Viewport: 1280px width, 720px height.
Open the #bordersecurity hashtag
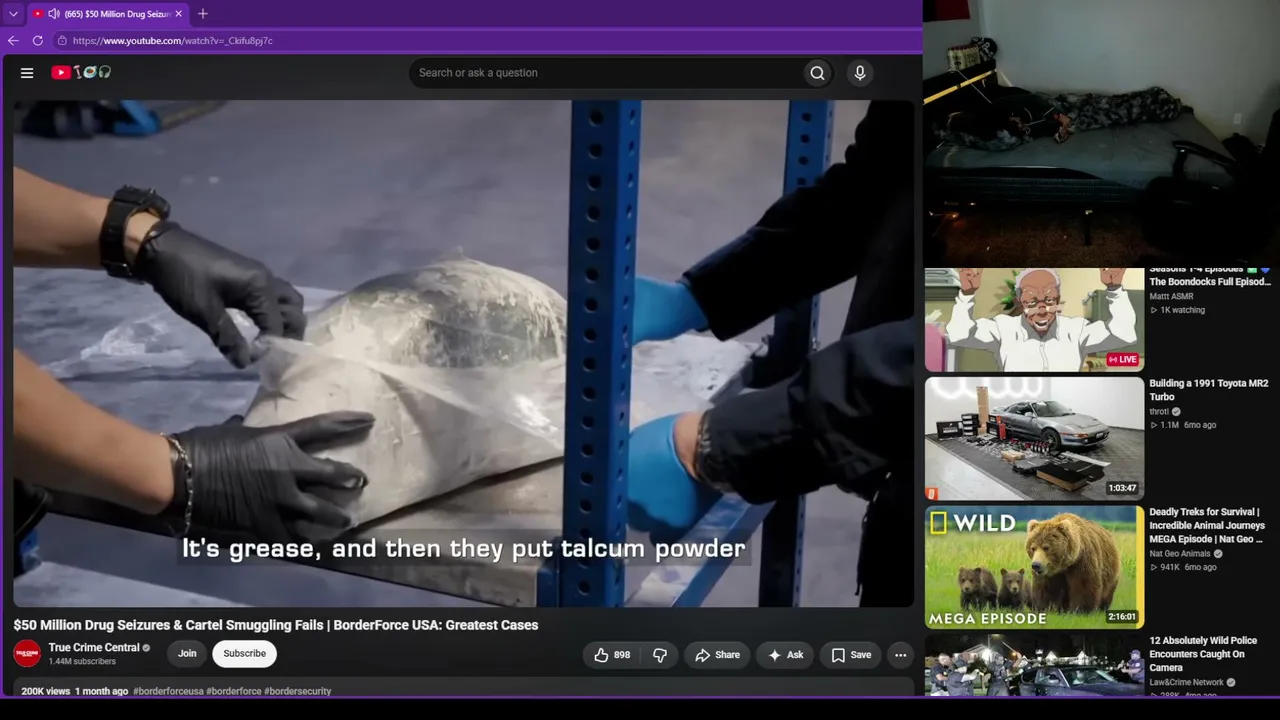(x=298, y=691)
